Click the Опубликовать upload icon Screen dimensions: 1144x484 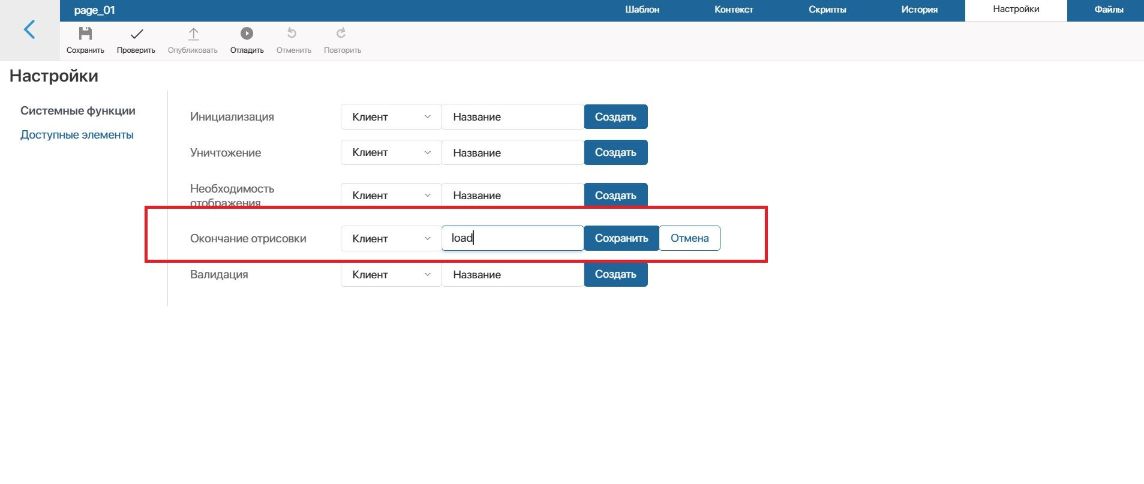[193, 34]
